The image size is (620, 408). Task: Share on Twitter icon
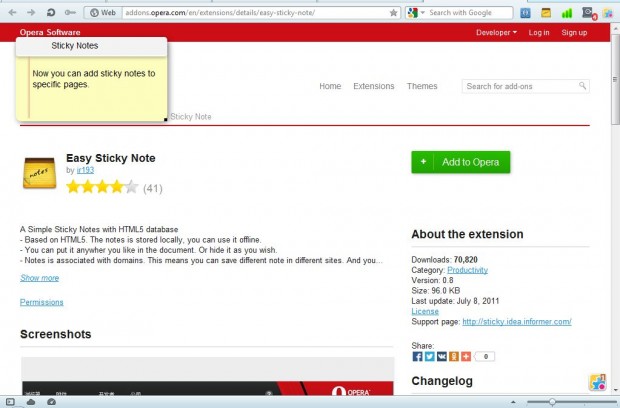pyautogui.click(x=430, y=356)
